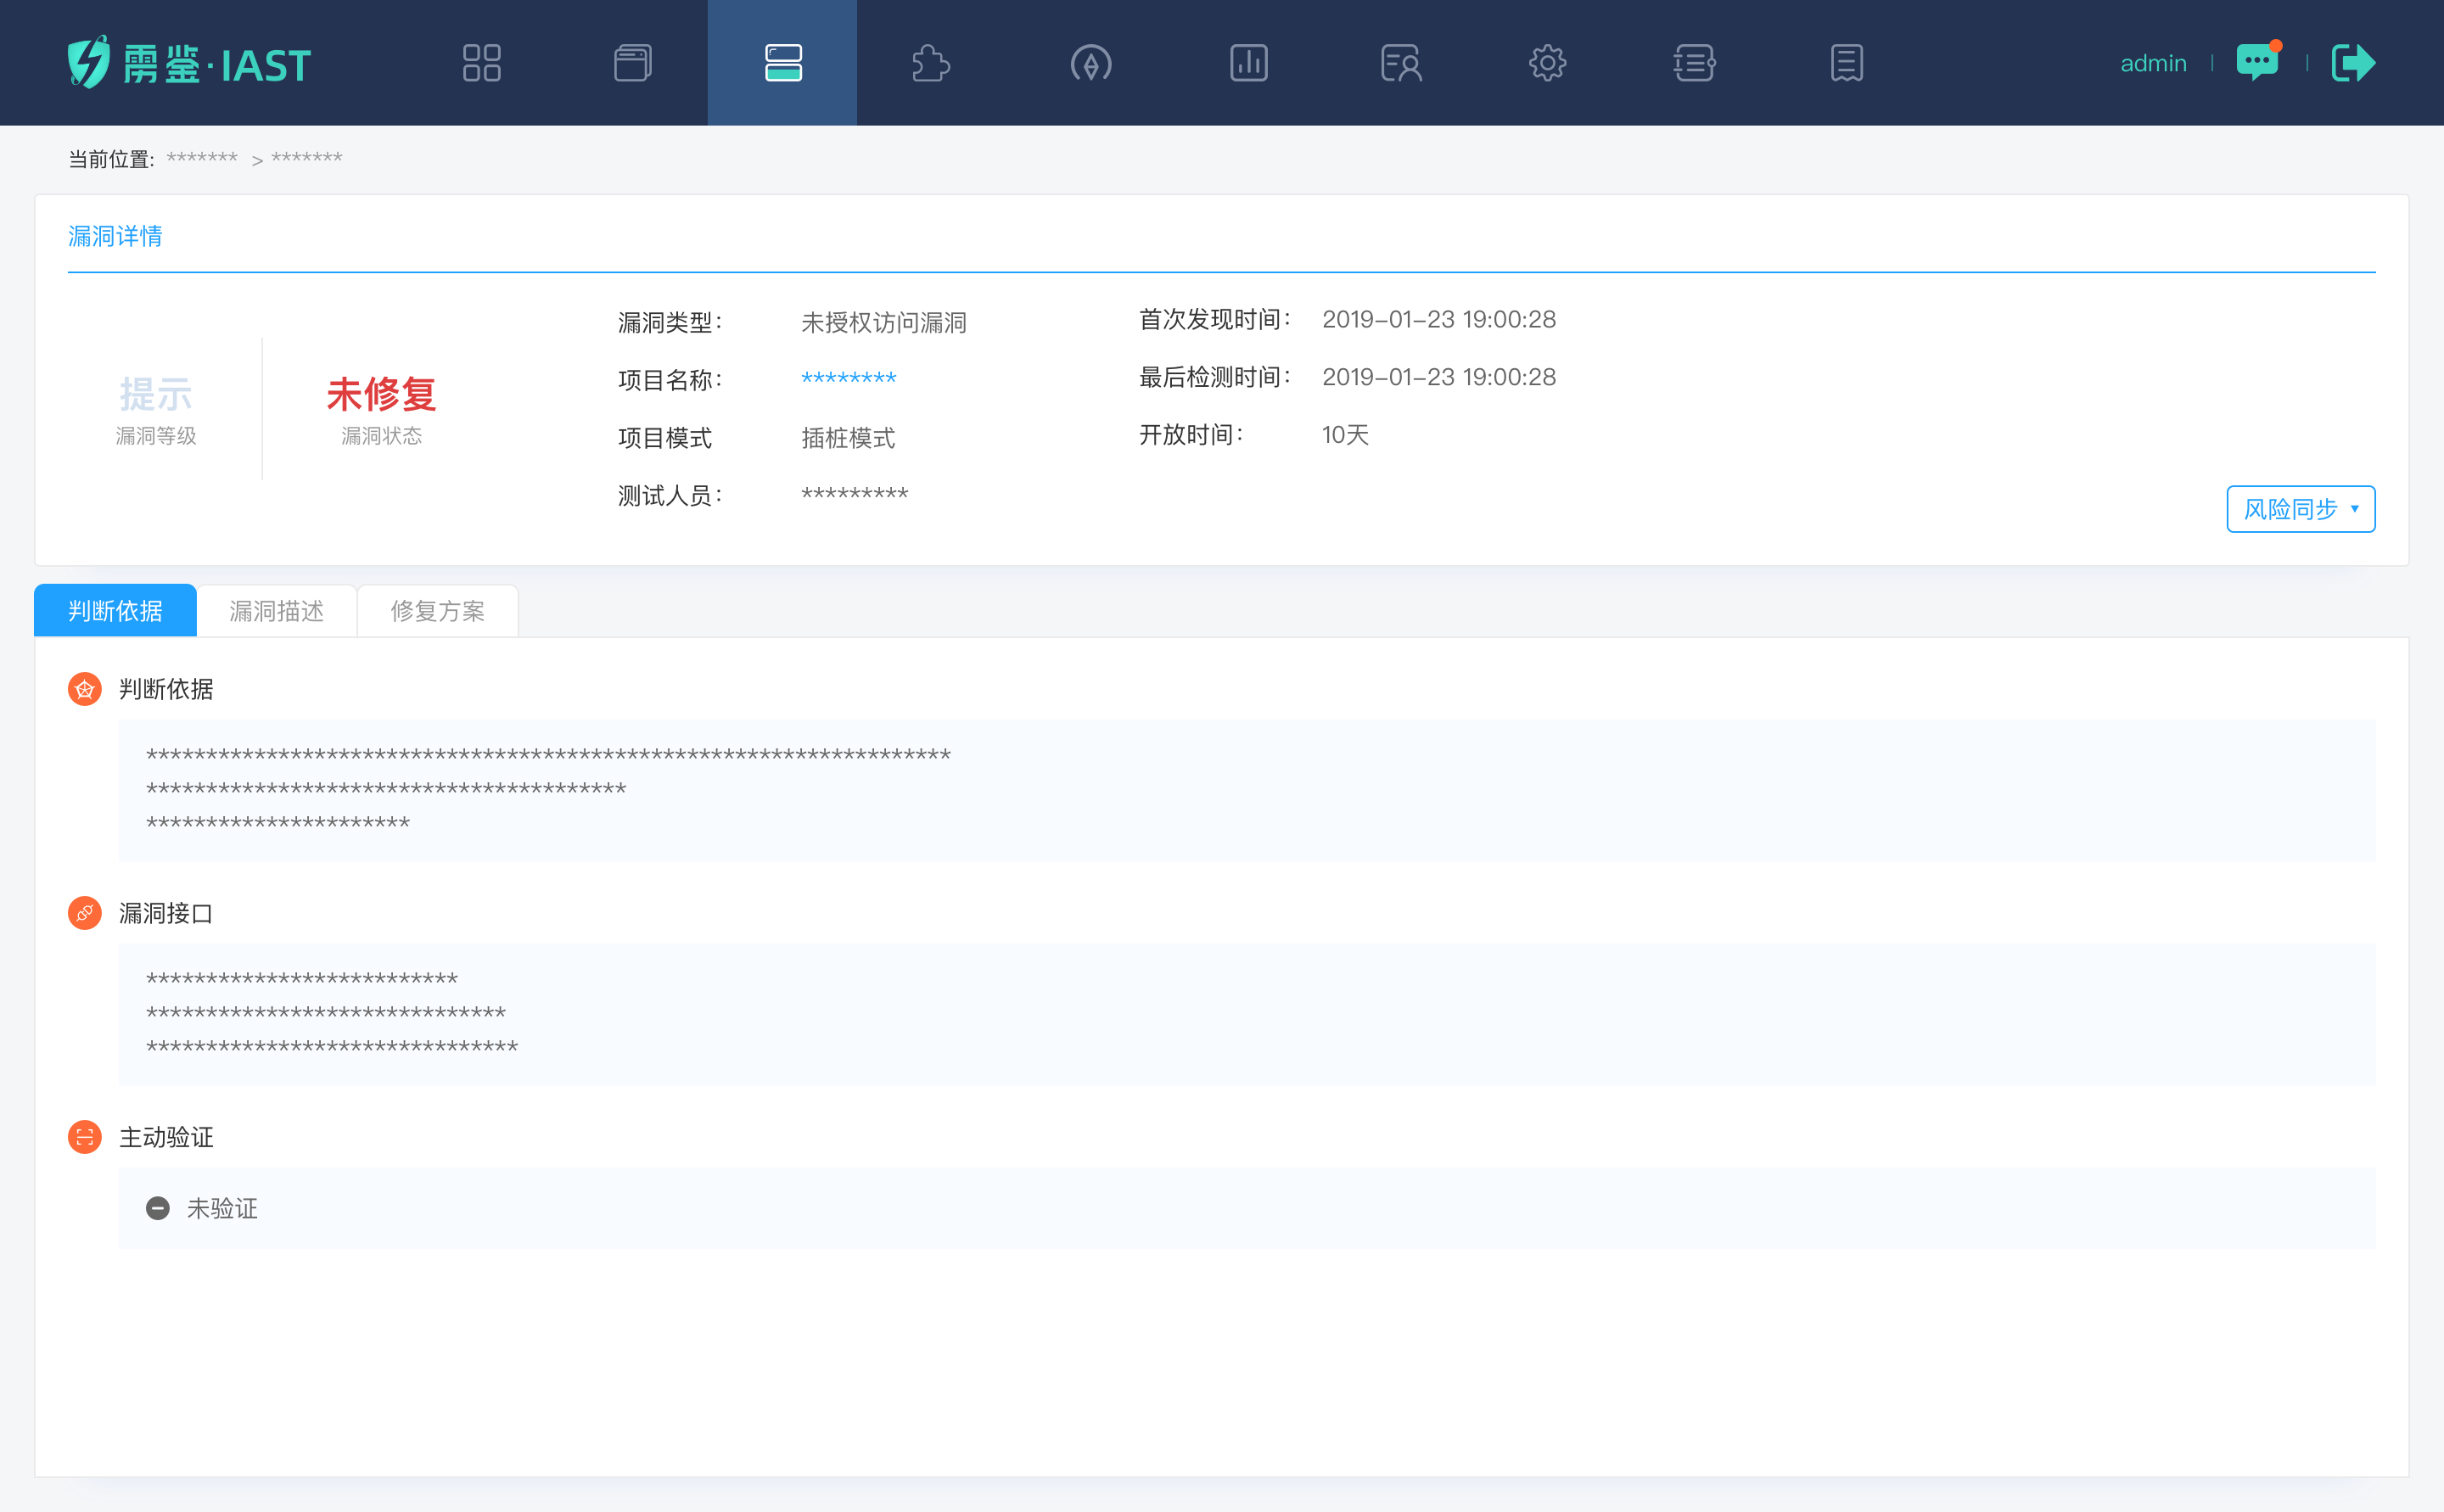Switch to the 漏洞描述 tab
2444x1512 pixels.
(x=277, y=610)
